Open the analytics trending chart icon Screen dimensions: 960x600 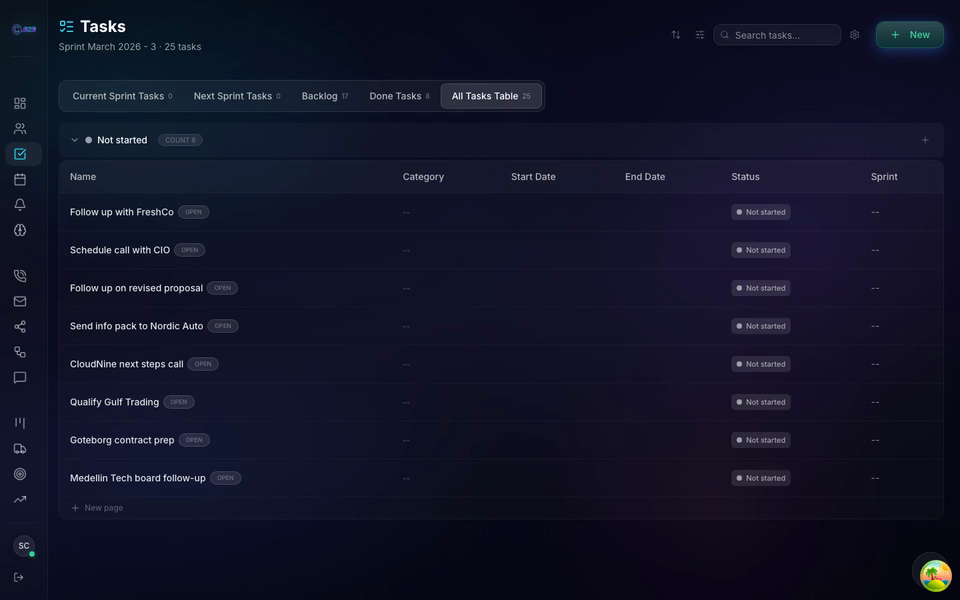click(20, 498)
